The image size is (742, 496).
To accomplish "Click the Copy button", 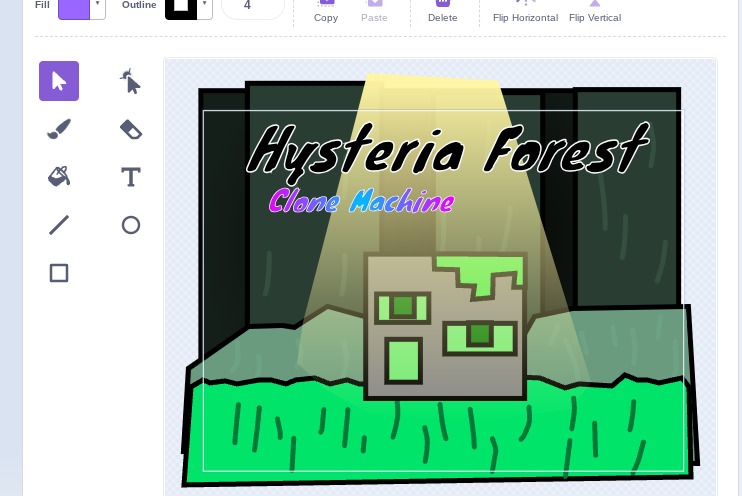I will pyautogui.click(x=326, y=11).
